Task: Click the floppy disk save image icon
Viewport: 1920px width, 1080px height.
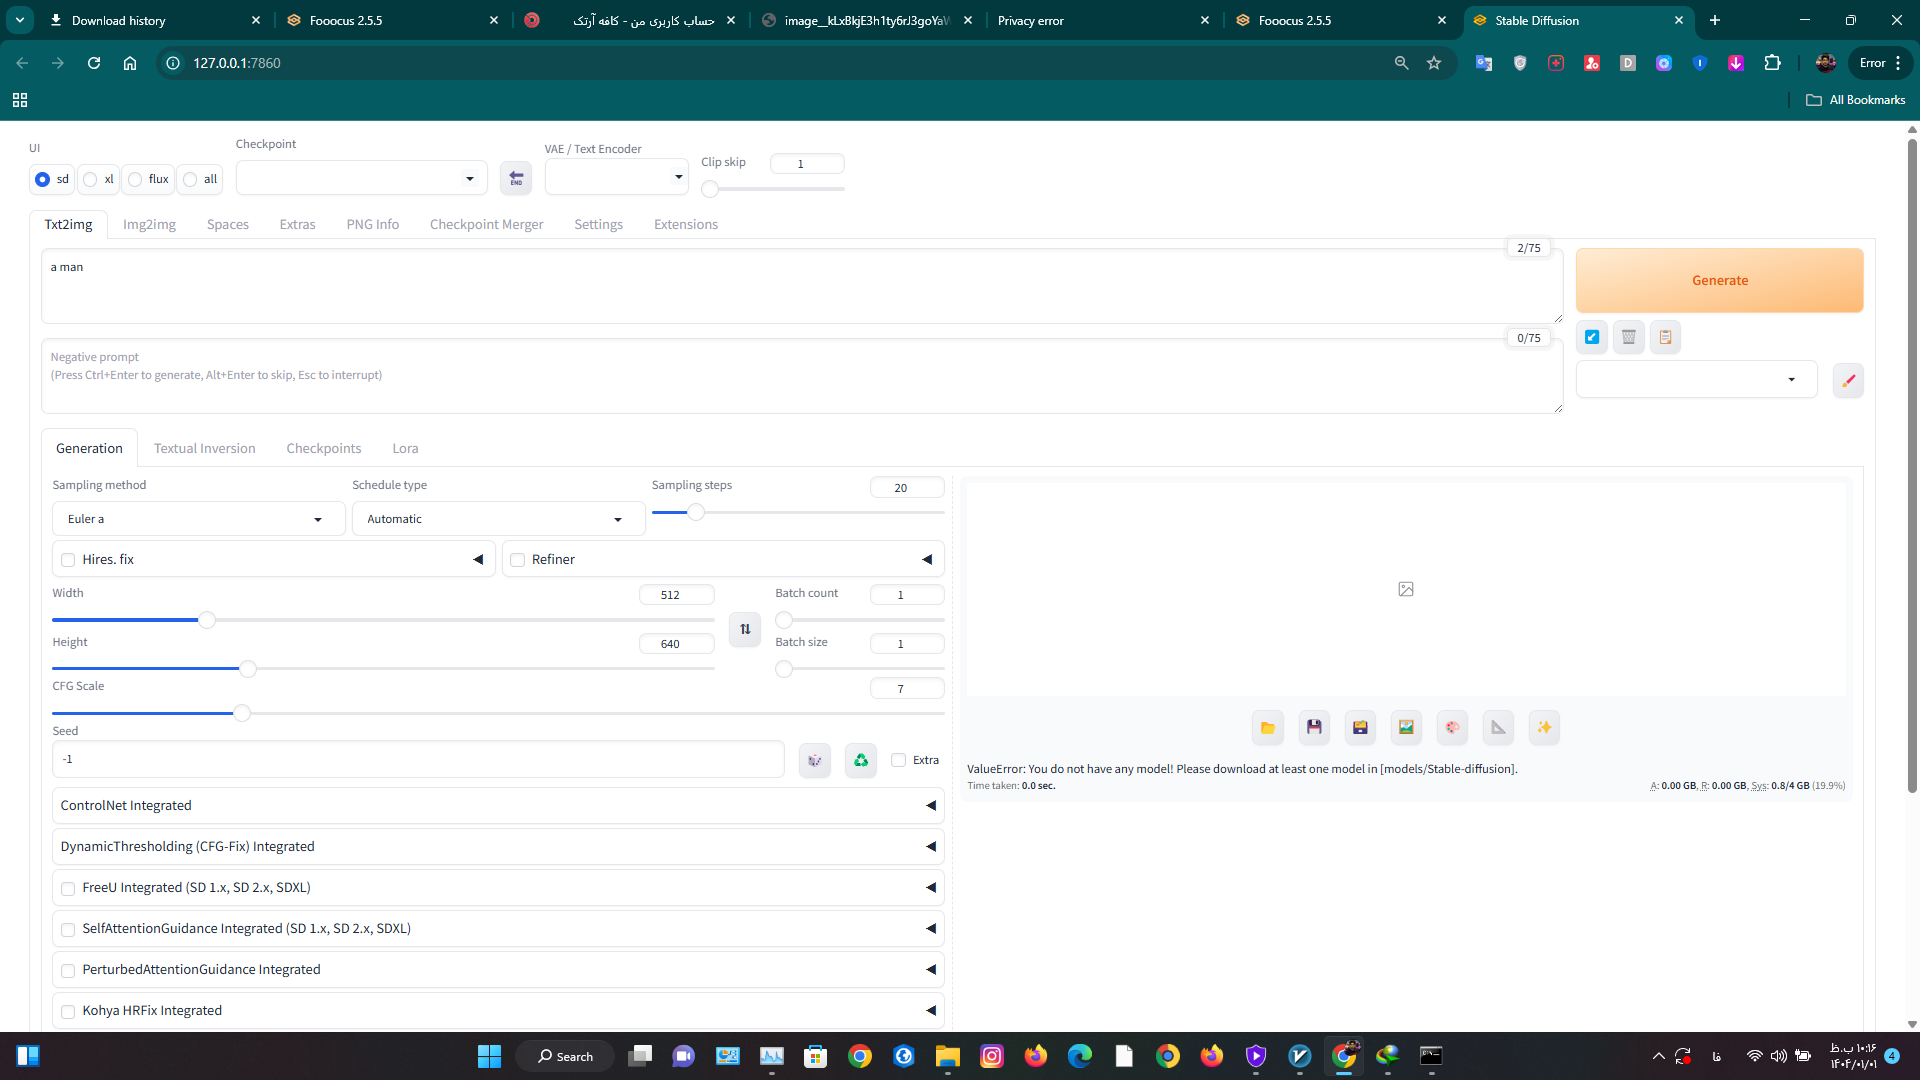Action: [x=1314, y=727]
